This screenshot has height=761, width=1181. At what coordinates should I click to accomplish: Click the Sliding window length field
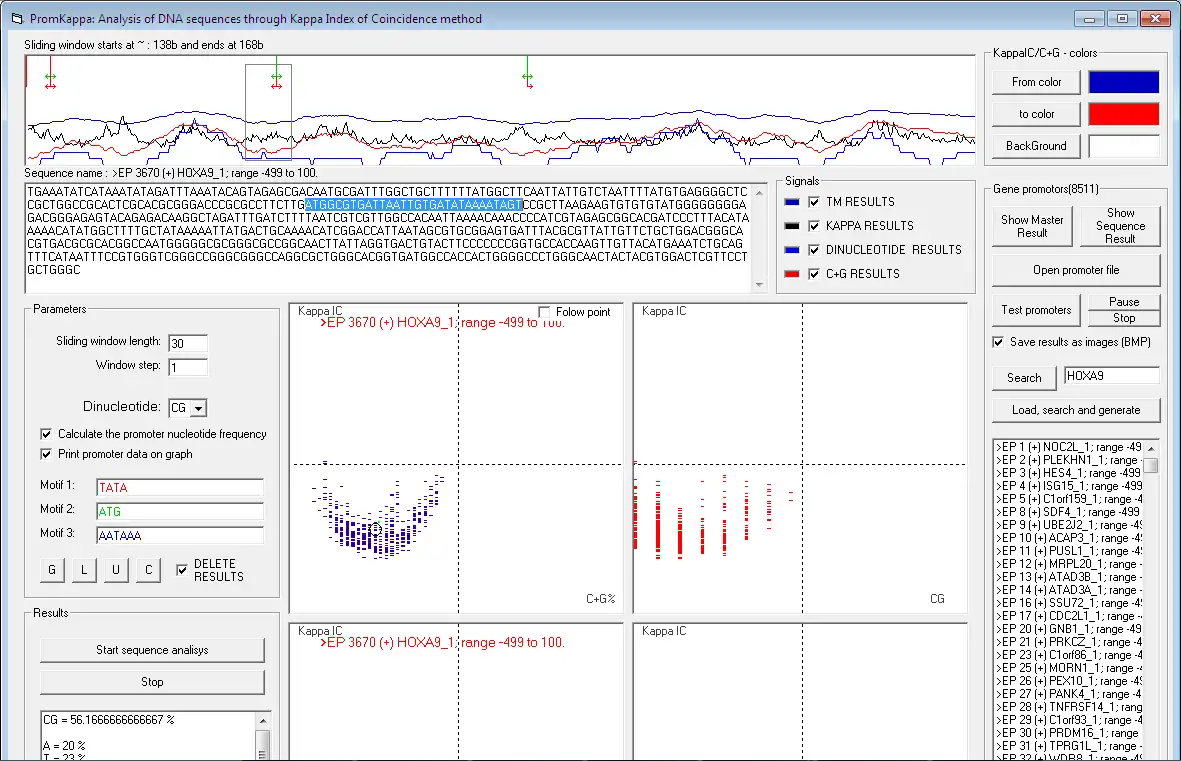(188, 344)
